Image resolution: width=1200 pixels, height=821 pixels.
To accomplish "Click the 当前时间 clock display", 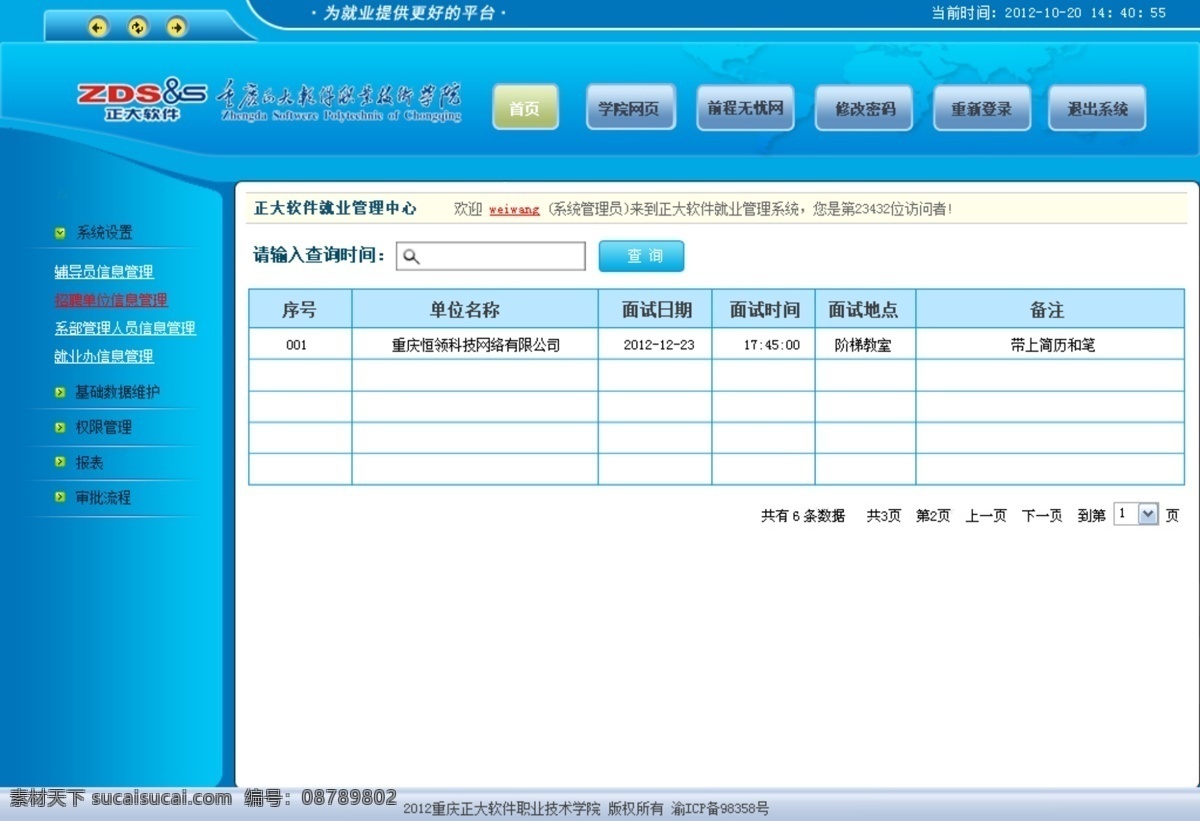I will click(x=1049, y=13).
